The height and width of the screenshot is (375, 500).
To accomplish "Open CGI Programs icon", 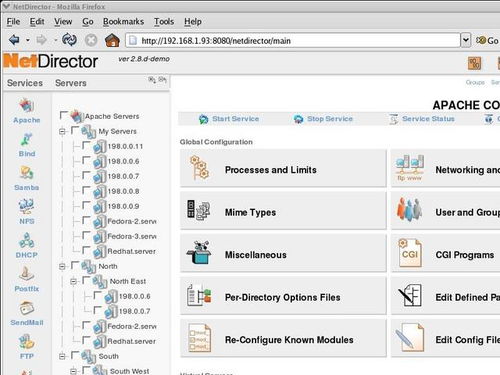I will [x=410, y=252].
